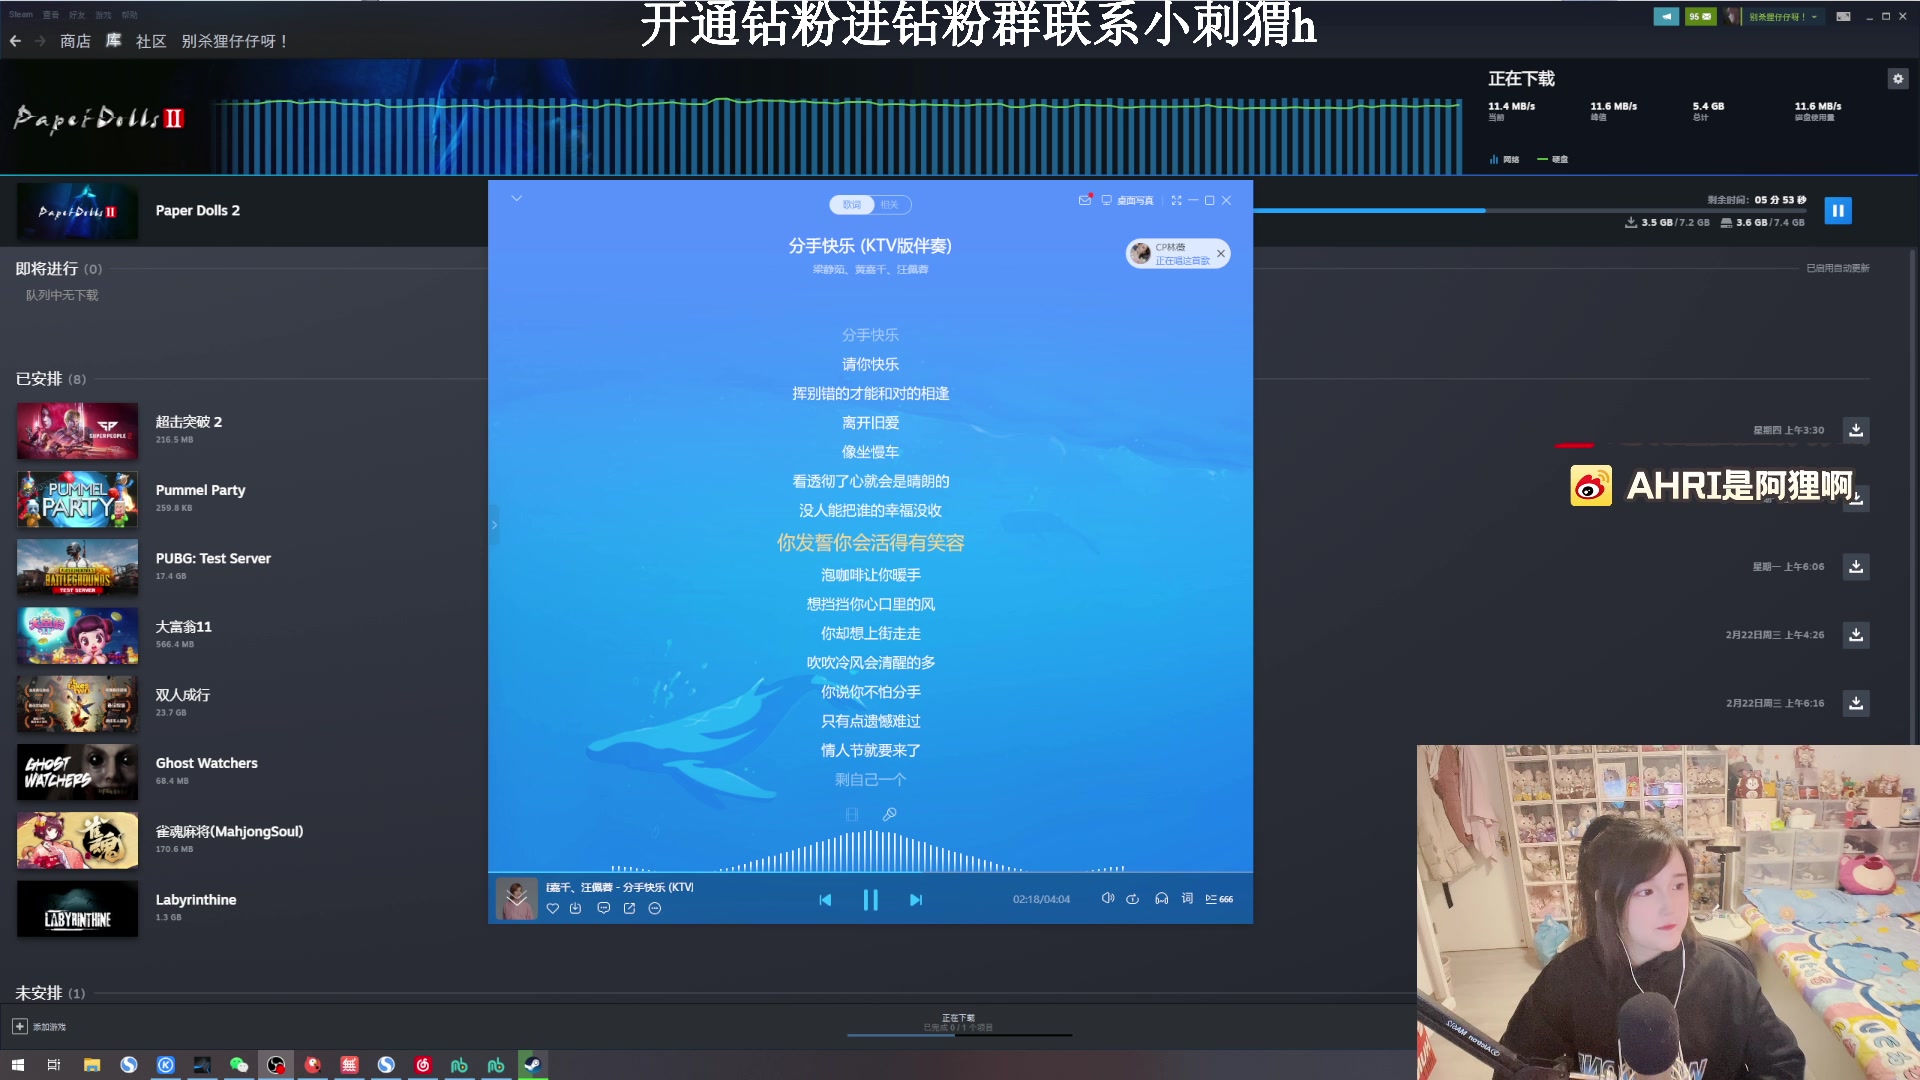Skip to the next track

pyautogui.click(x=915, y=900)
